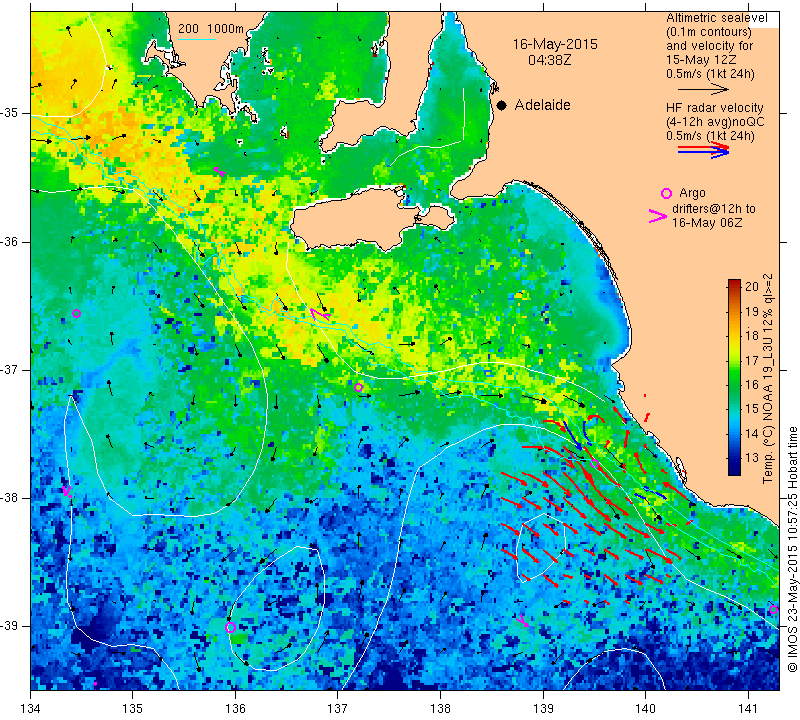Select the 'drifters@12h to' legend text
800x720 pixels.
coord(714,209)
